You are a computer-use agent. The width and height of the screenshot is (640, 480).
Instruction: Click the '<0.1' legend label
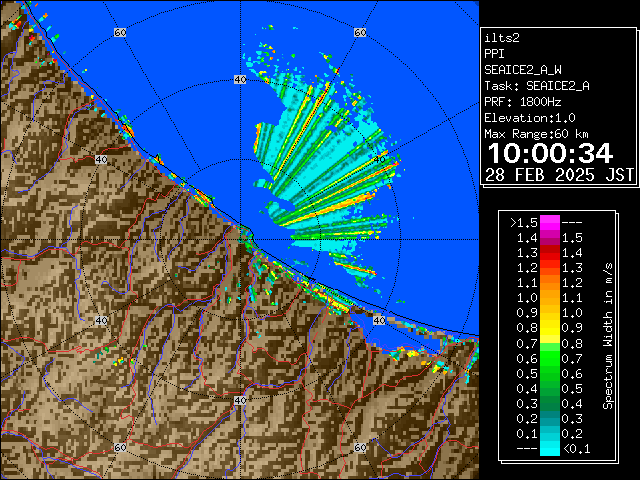point(577,449)
